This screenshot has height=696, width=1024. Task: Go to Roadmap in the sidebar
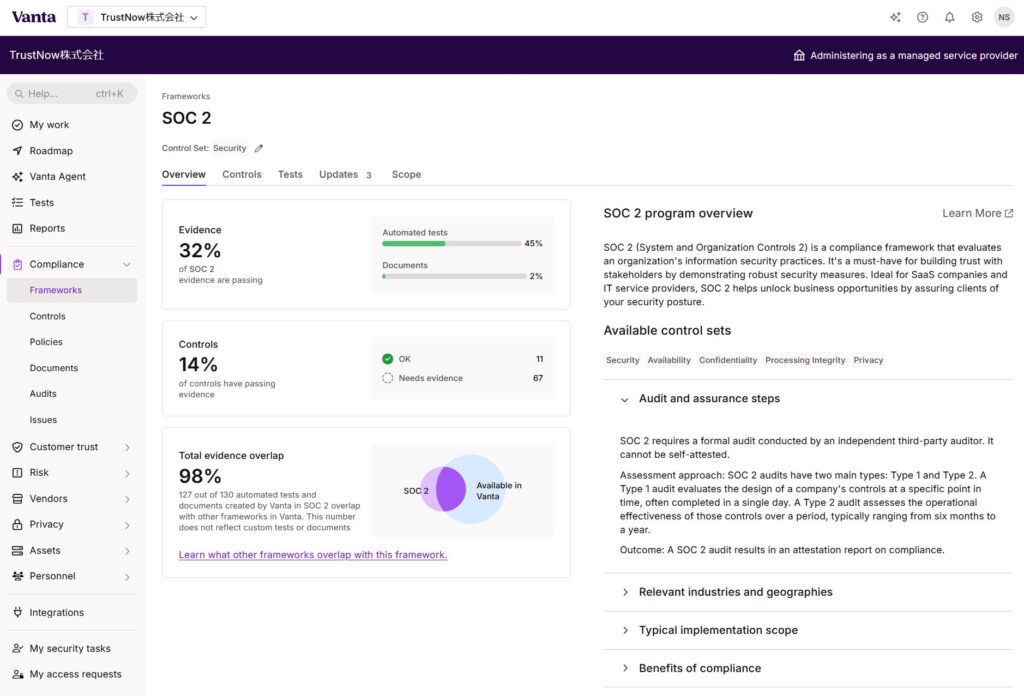point(50,151)
